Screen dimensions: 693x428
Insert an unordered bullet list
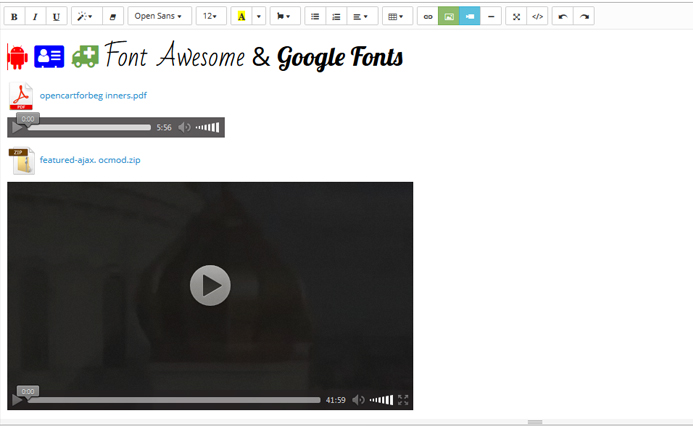[x=315, y=16]
